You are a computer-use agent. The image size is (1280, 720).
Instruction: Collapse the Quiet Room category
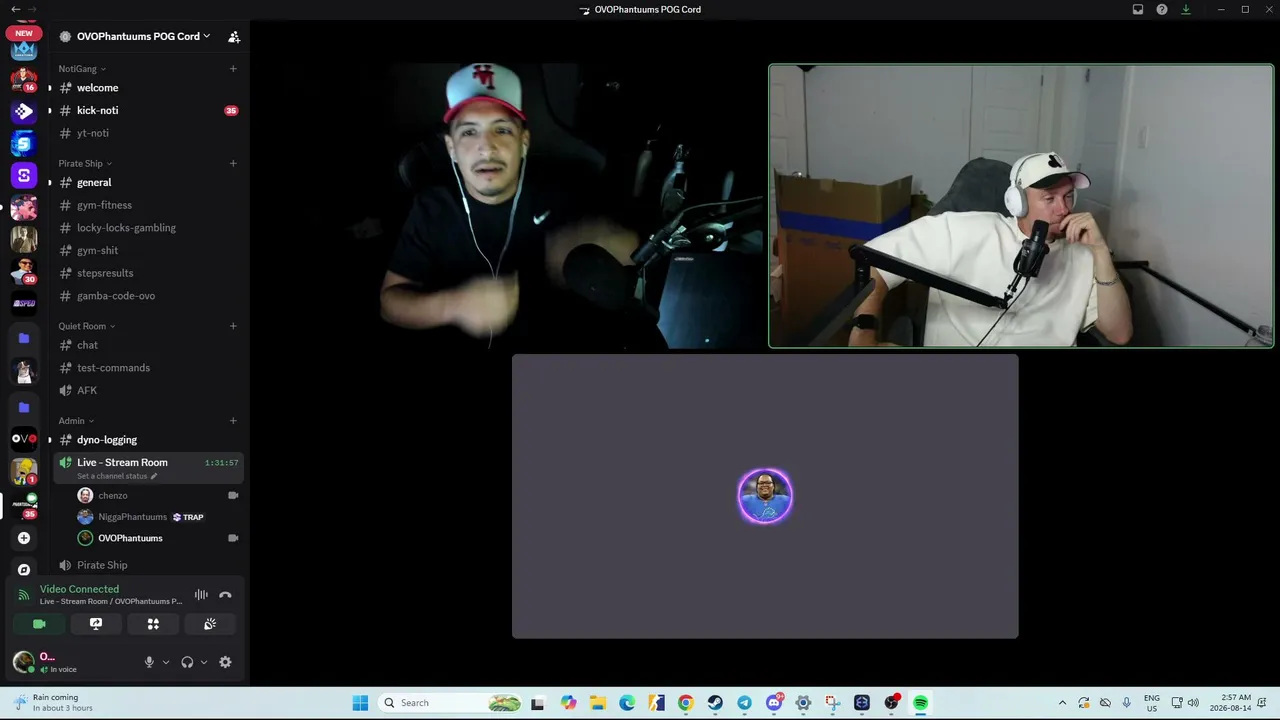[x=87, y=326]
